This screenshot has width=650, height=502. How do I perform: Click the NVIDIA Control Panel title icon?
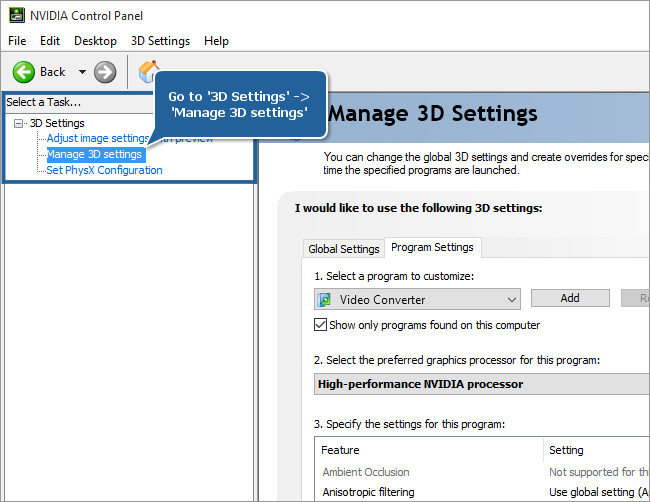17,15
